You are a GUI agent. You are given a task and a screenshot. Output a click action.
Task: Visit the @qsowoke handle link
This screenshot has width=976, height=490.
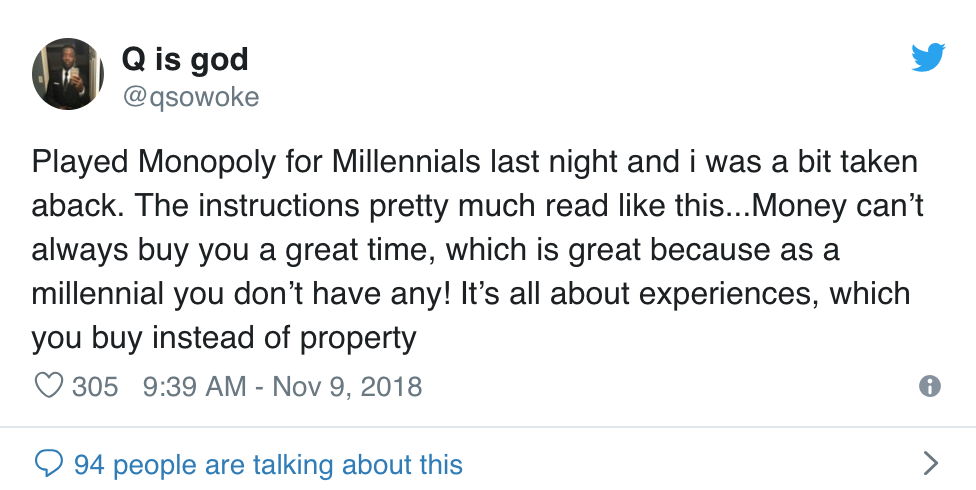190,96
